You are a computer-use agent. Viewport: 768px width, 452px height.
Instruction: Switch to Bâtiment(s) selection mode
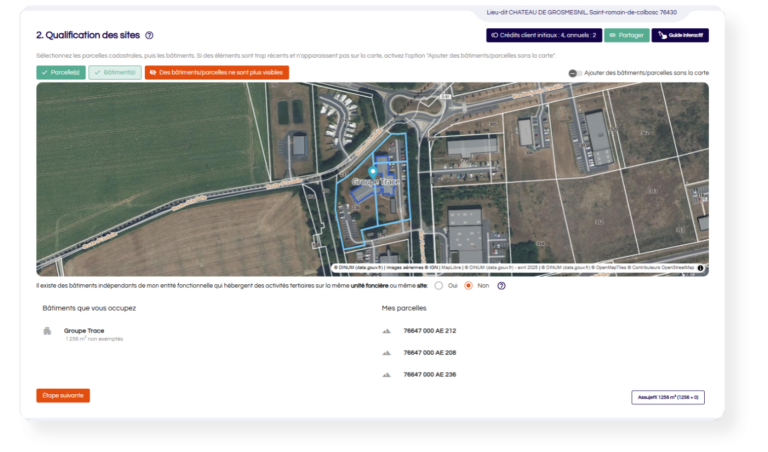pos(114,73)
